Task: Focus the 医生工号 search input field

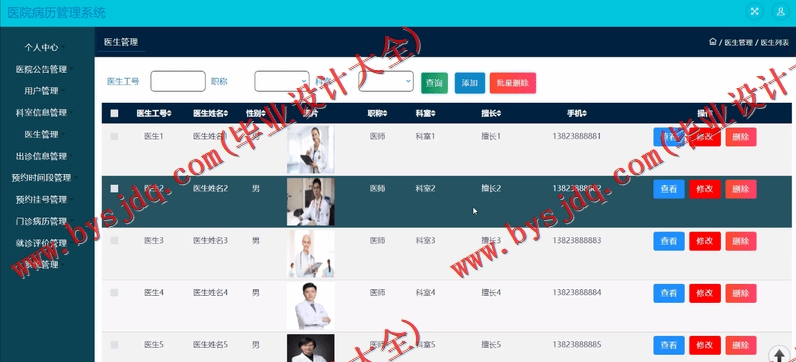Action: pos(178,81)
